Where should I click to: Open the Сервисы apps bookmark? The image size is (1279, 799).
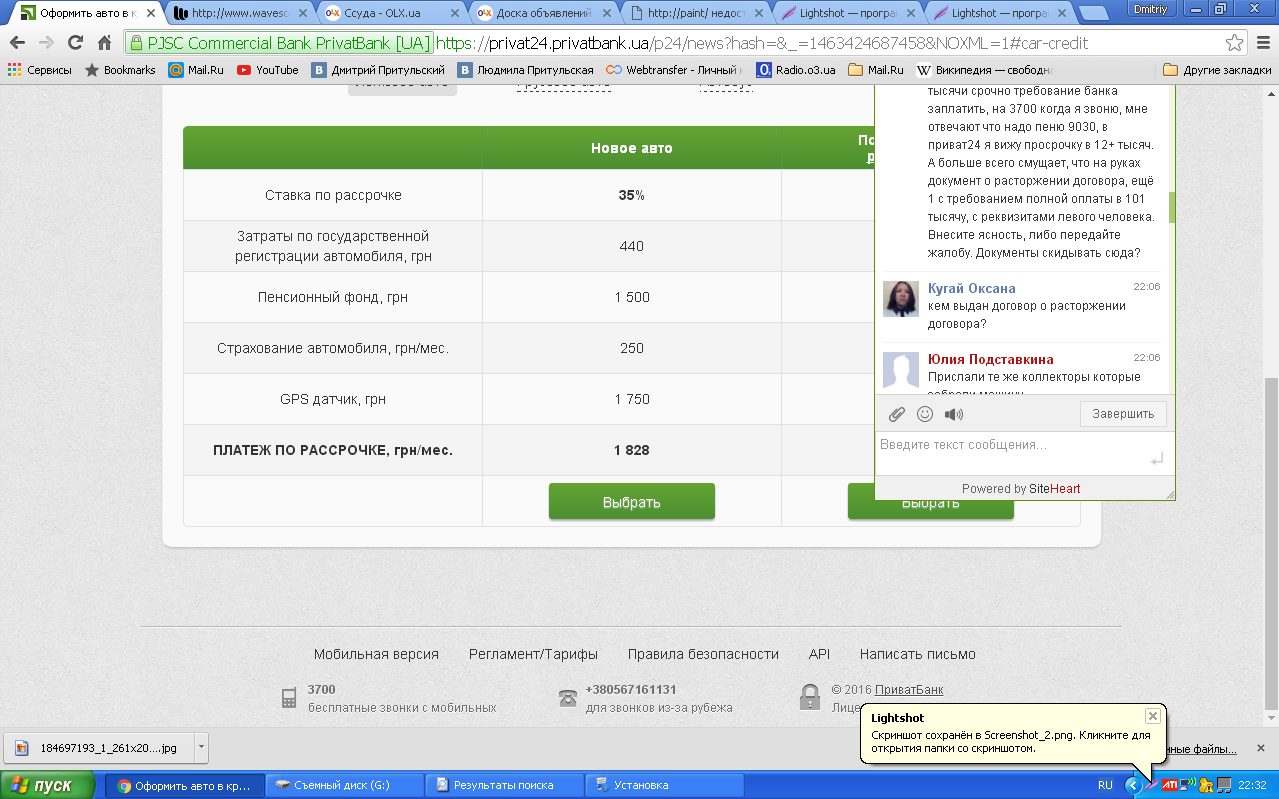point(40,70)
